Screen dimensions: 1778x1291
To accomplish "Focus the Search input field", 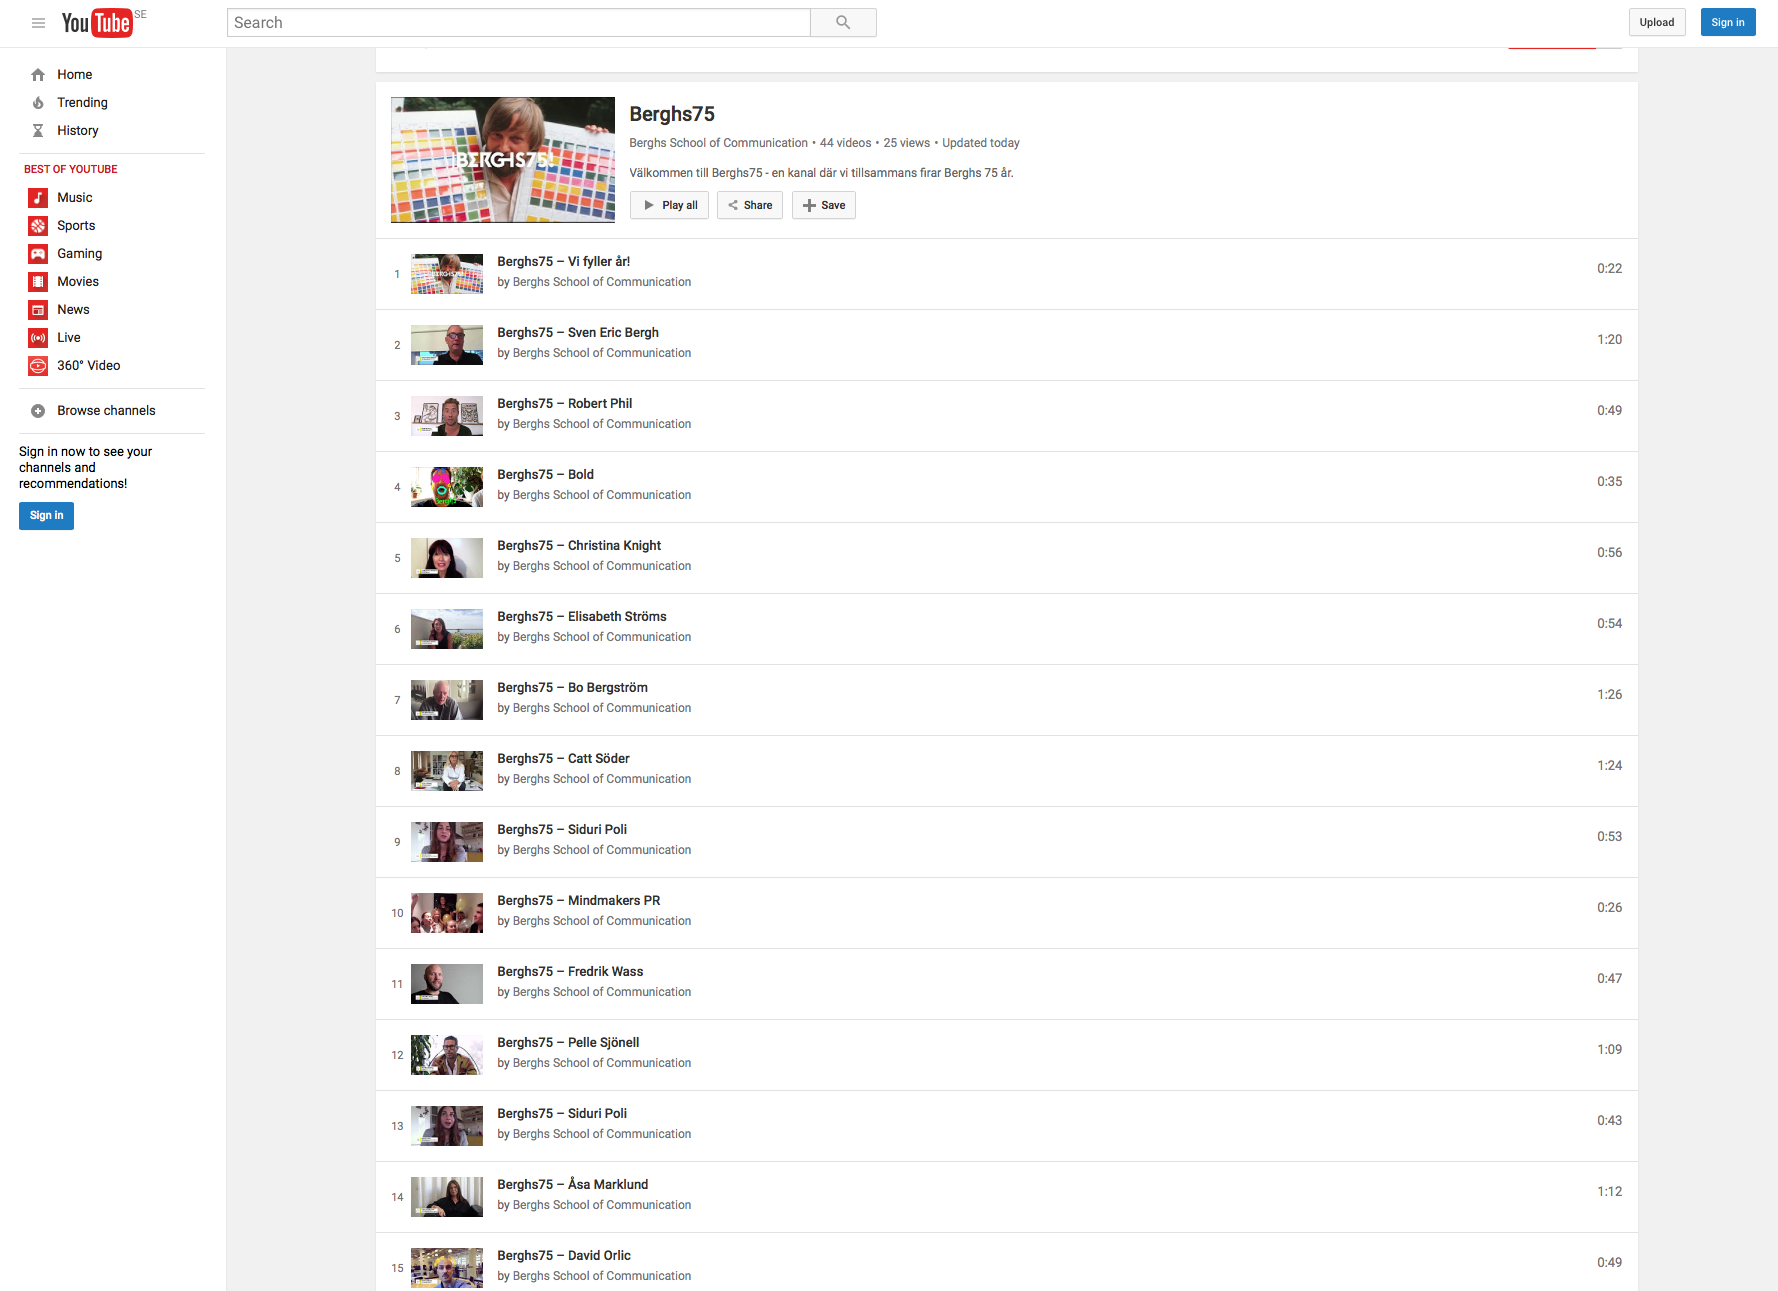I will tap(518, 23).
